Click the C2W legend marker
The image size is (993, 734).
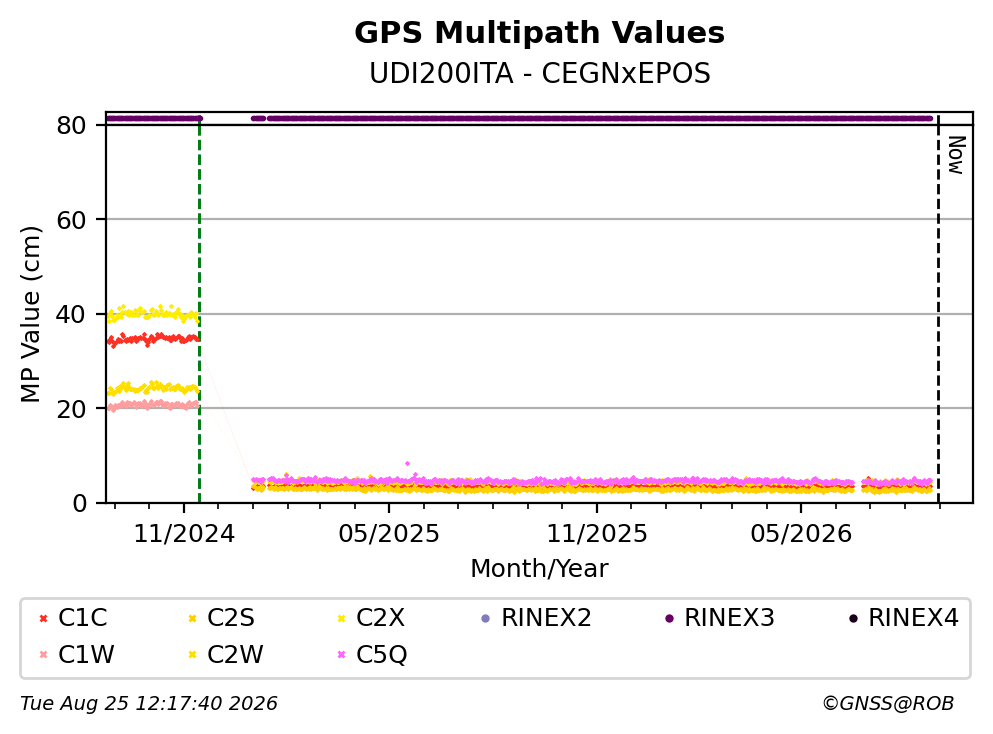(193, 654)
